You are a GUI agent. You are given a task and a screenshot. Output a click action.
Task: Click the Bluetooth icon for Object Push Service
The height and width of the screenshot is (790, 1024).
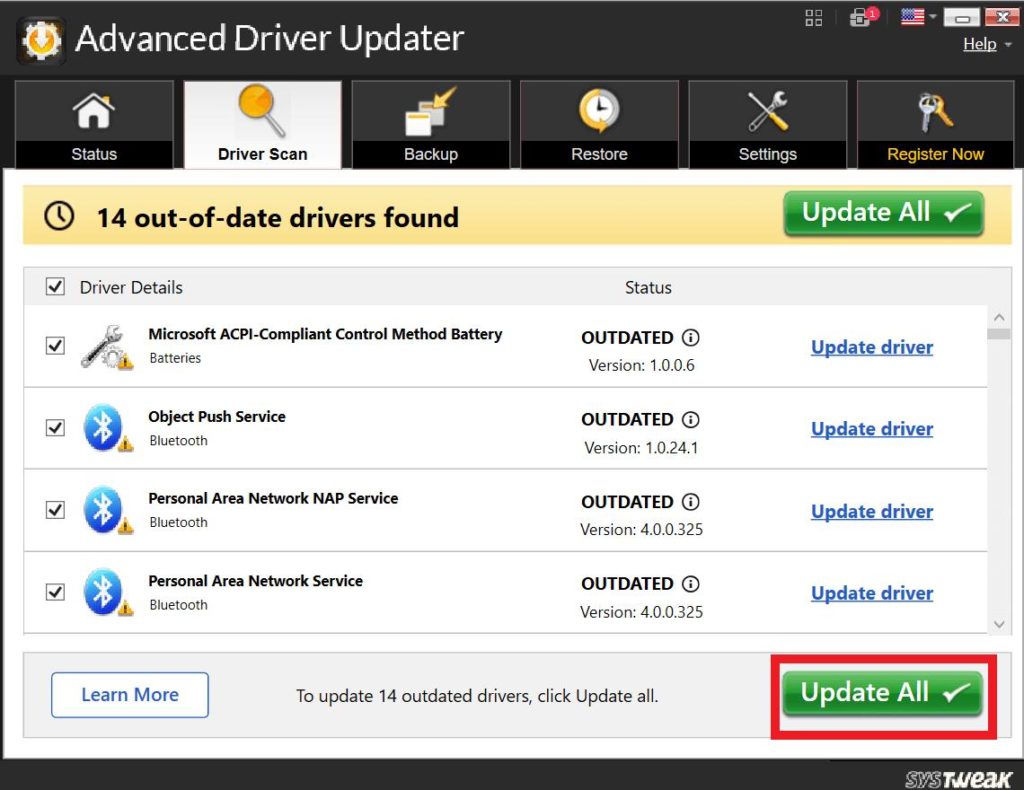point(103,428)
